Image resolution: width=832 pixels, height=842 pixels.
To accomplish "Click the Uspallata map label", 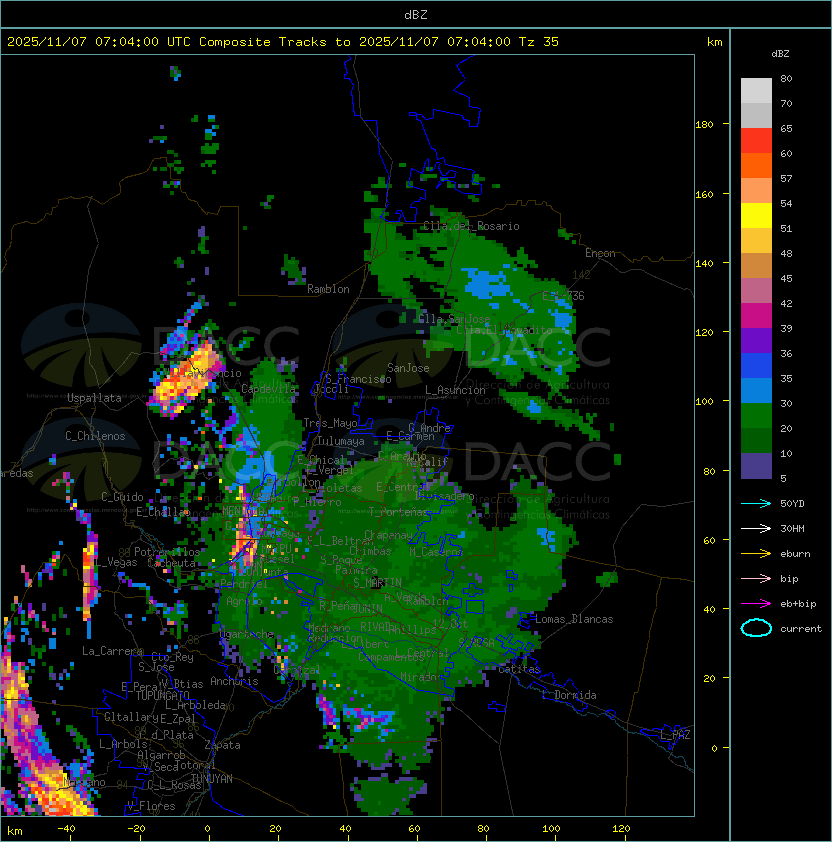I will pos(95,398).
